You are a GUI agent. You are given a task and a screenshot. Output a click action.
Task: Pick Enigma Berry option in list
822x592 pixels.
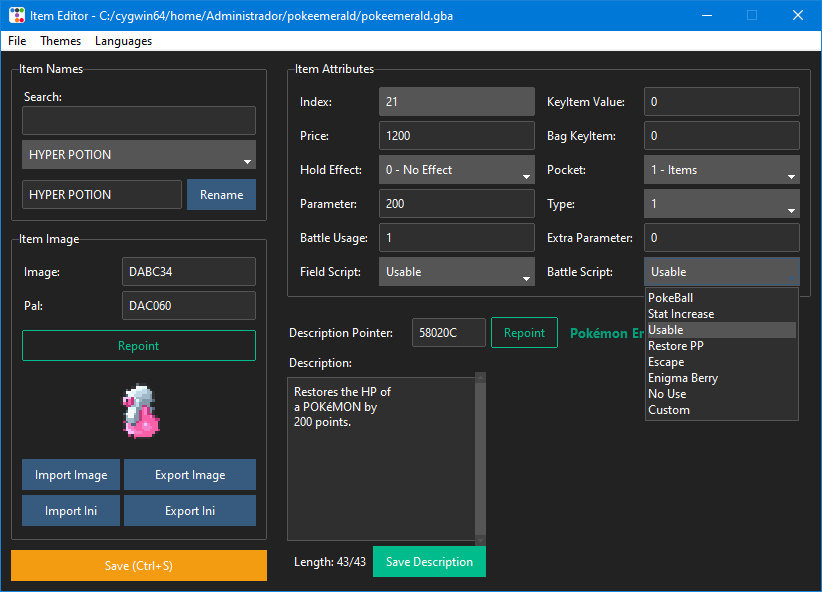click(683, 378)
